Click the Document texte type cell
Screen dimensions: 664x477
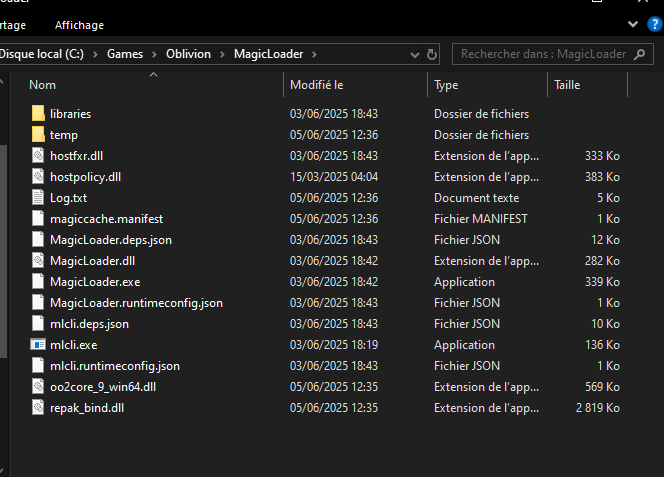(x=476, y=198)
